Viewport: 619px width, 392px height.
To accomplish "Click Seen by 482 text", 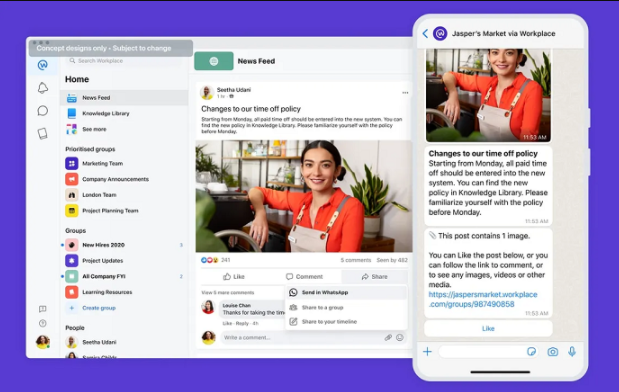I will click(x=392, y=260).
